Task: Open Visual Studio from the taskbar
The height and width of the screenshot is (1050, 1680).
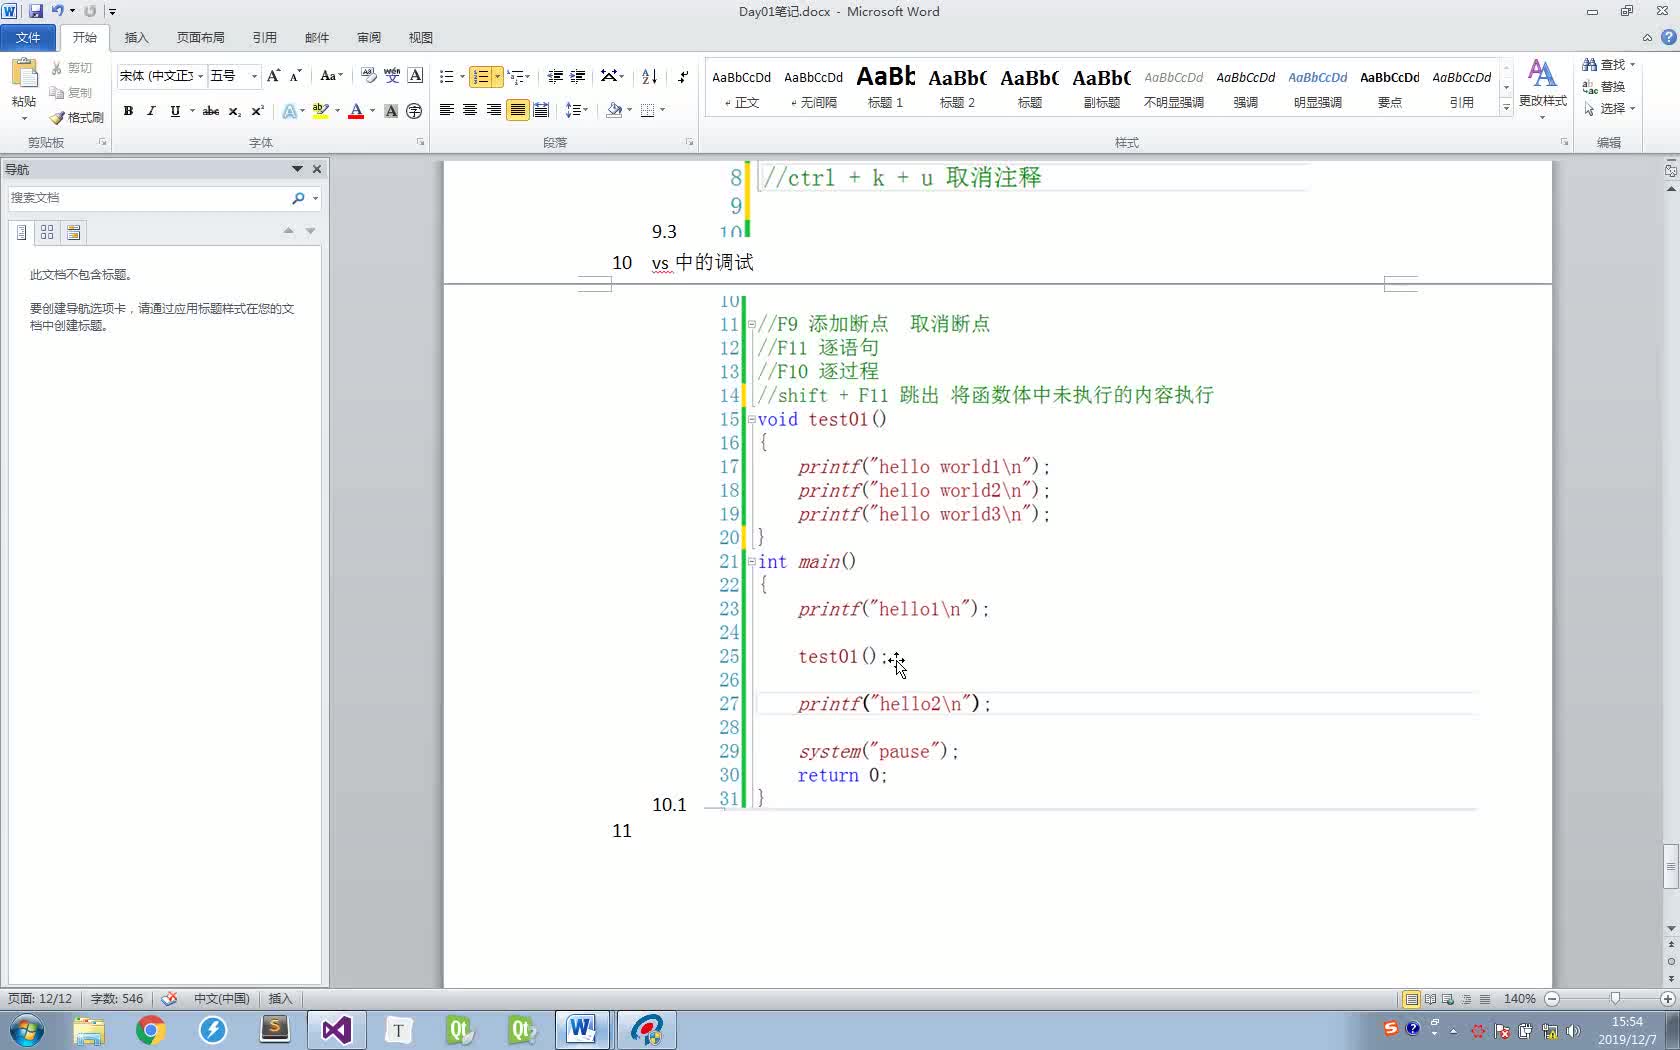Action: pos(336,1029)
